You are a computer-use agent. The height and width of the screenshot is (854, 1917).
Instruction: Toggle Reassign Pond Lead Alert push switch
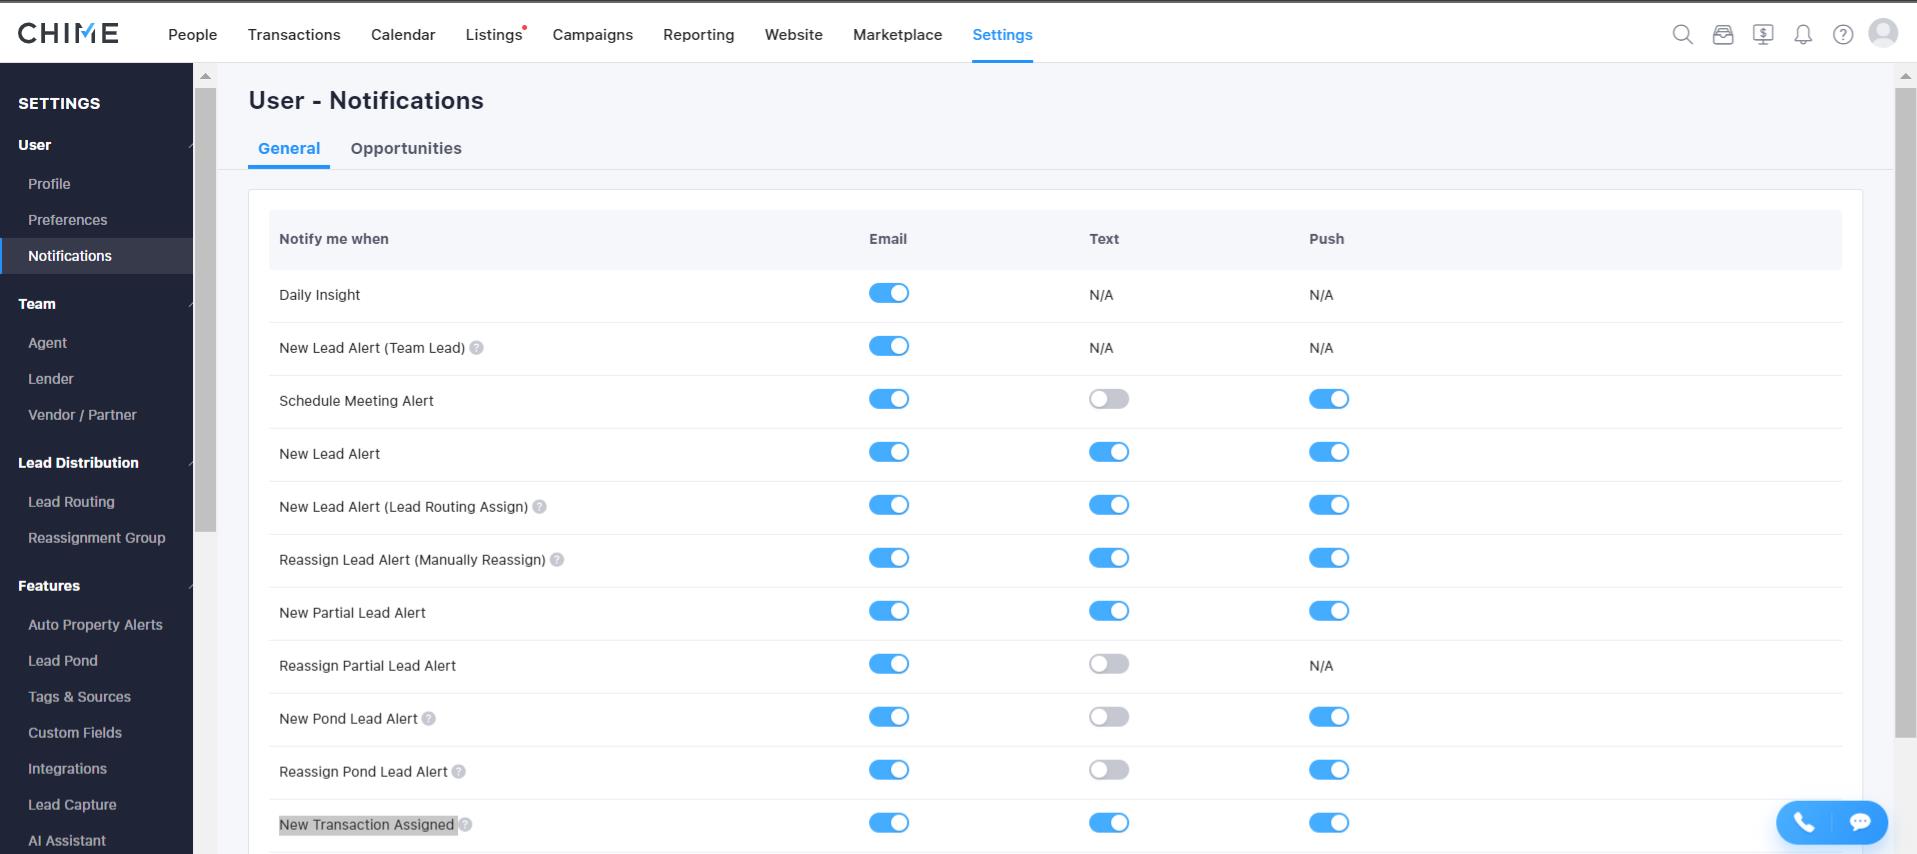1328,770
